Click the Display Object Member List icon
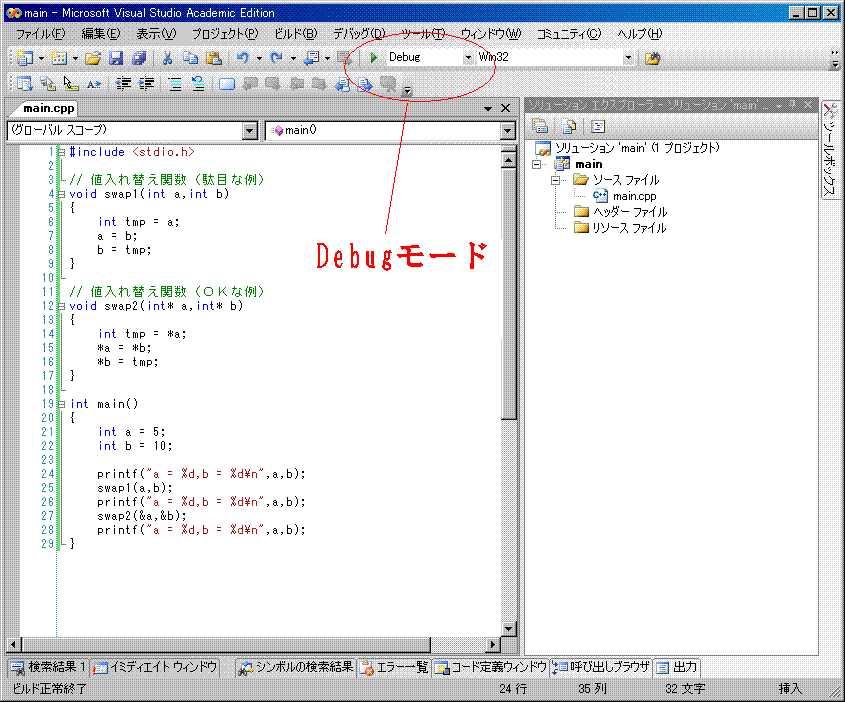Viewport: 845px width, 702px height. click(24, 84)
